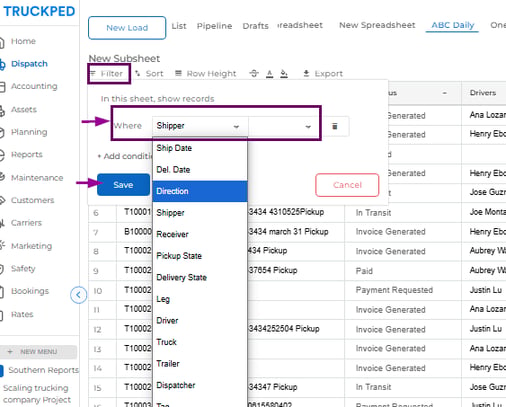Select Direction in the dropdown list
This screenshot has height=407, width=506.
coord(200,191)
